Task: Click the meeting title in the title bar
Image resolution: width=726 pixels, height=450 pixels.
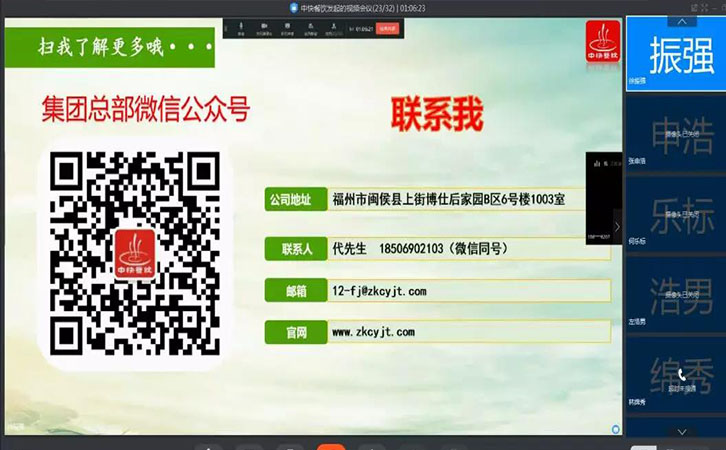Action: click(x=363, y=8)
